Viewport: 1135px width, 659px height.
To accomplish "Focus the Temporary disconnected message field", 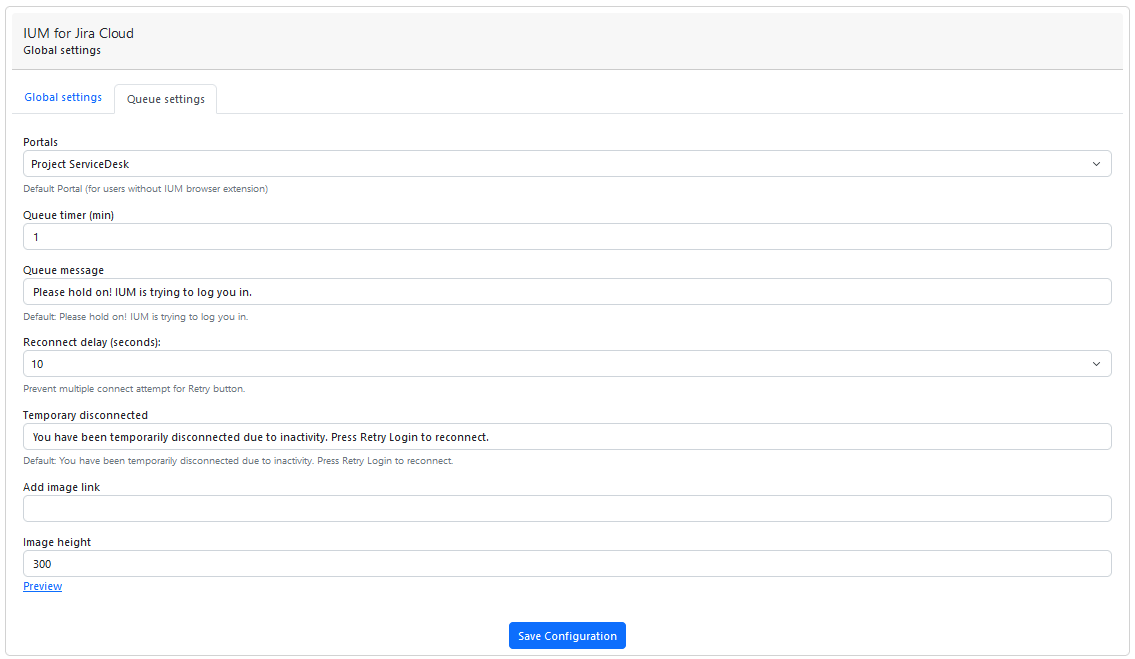I will (x=567, y=437).
